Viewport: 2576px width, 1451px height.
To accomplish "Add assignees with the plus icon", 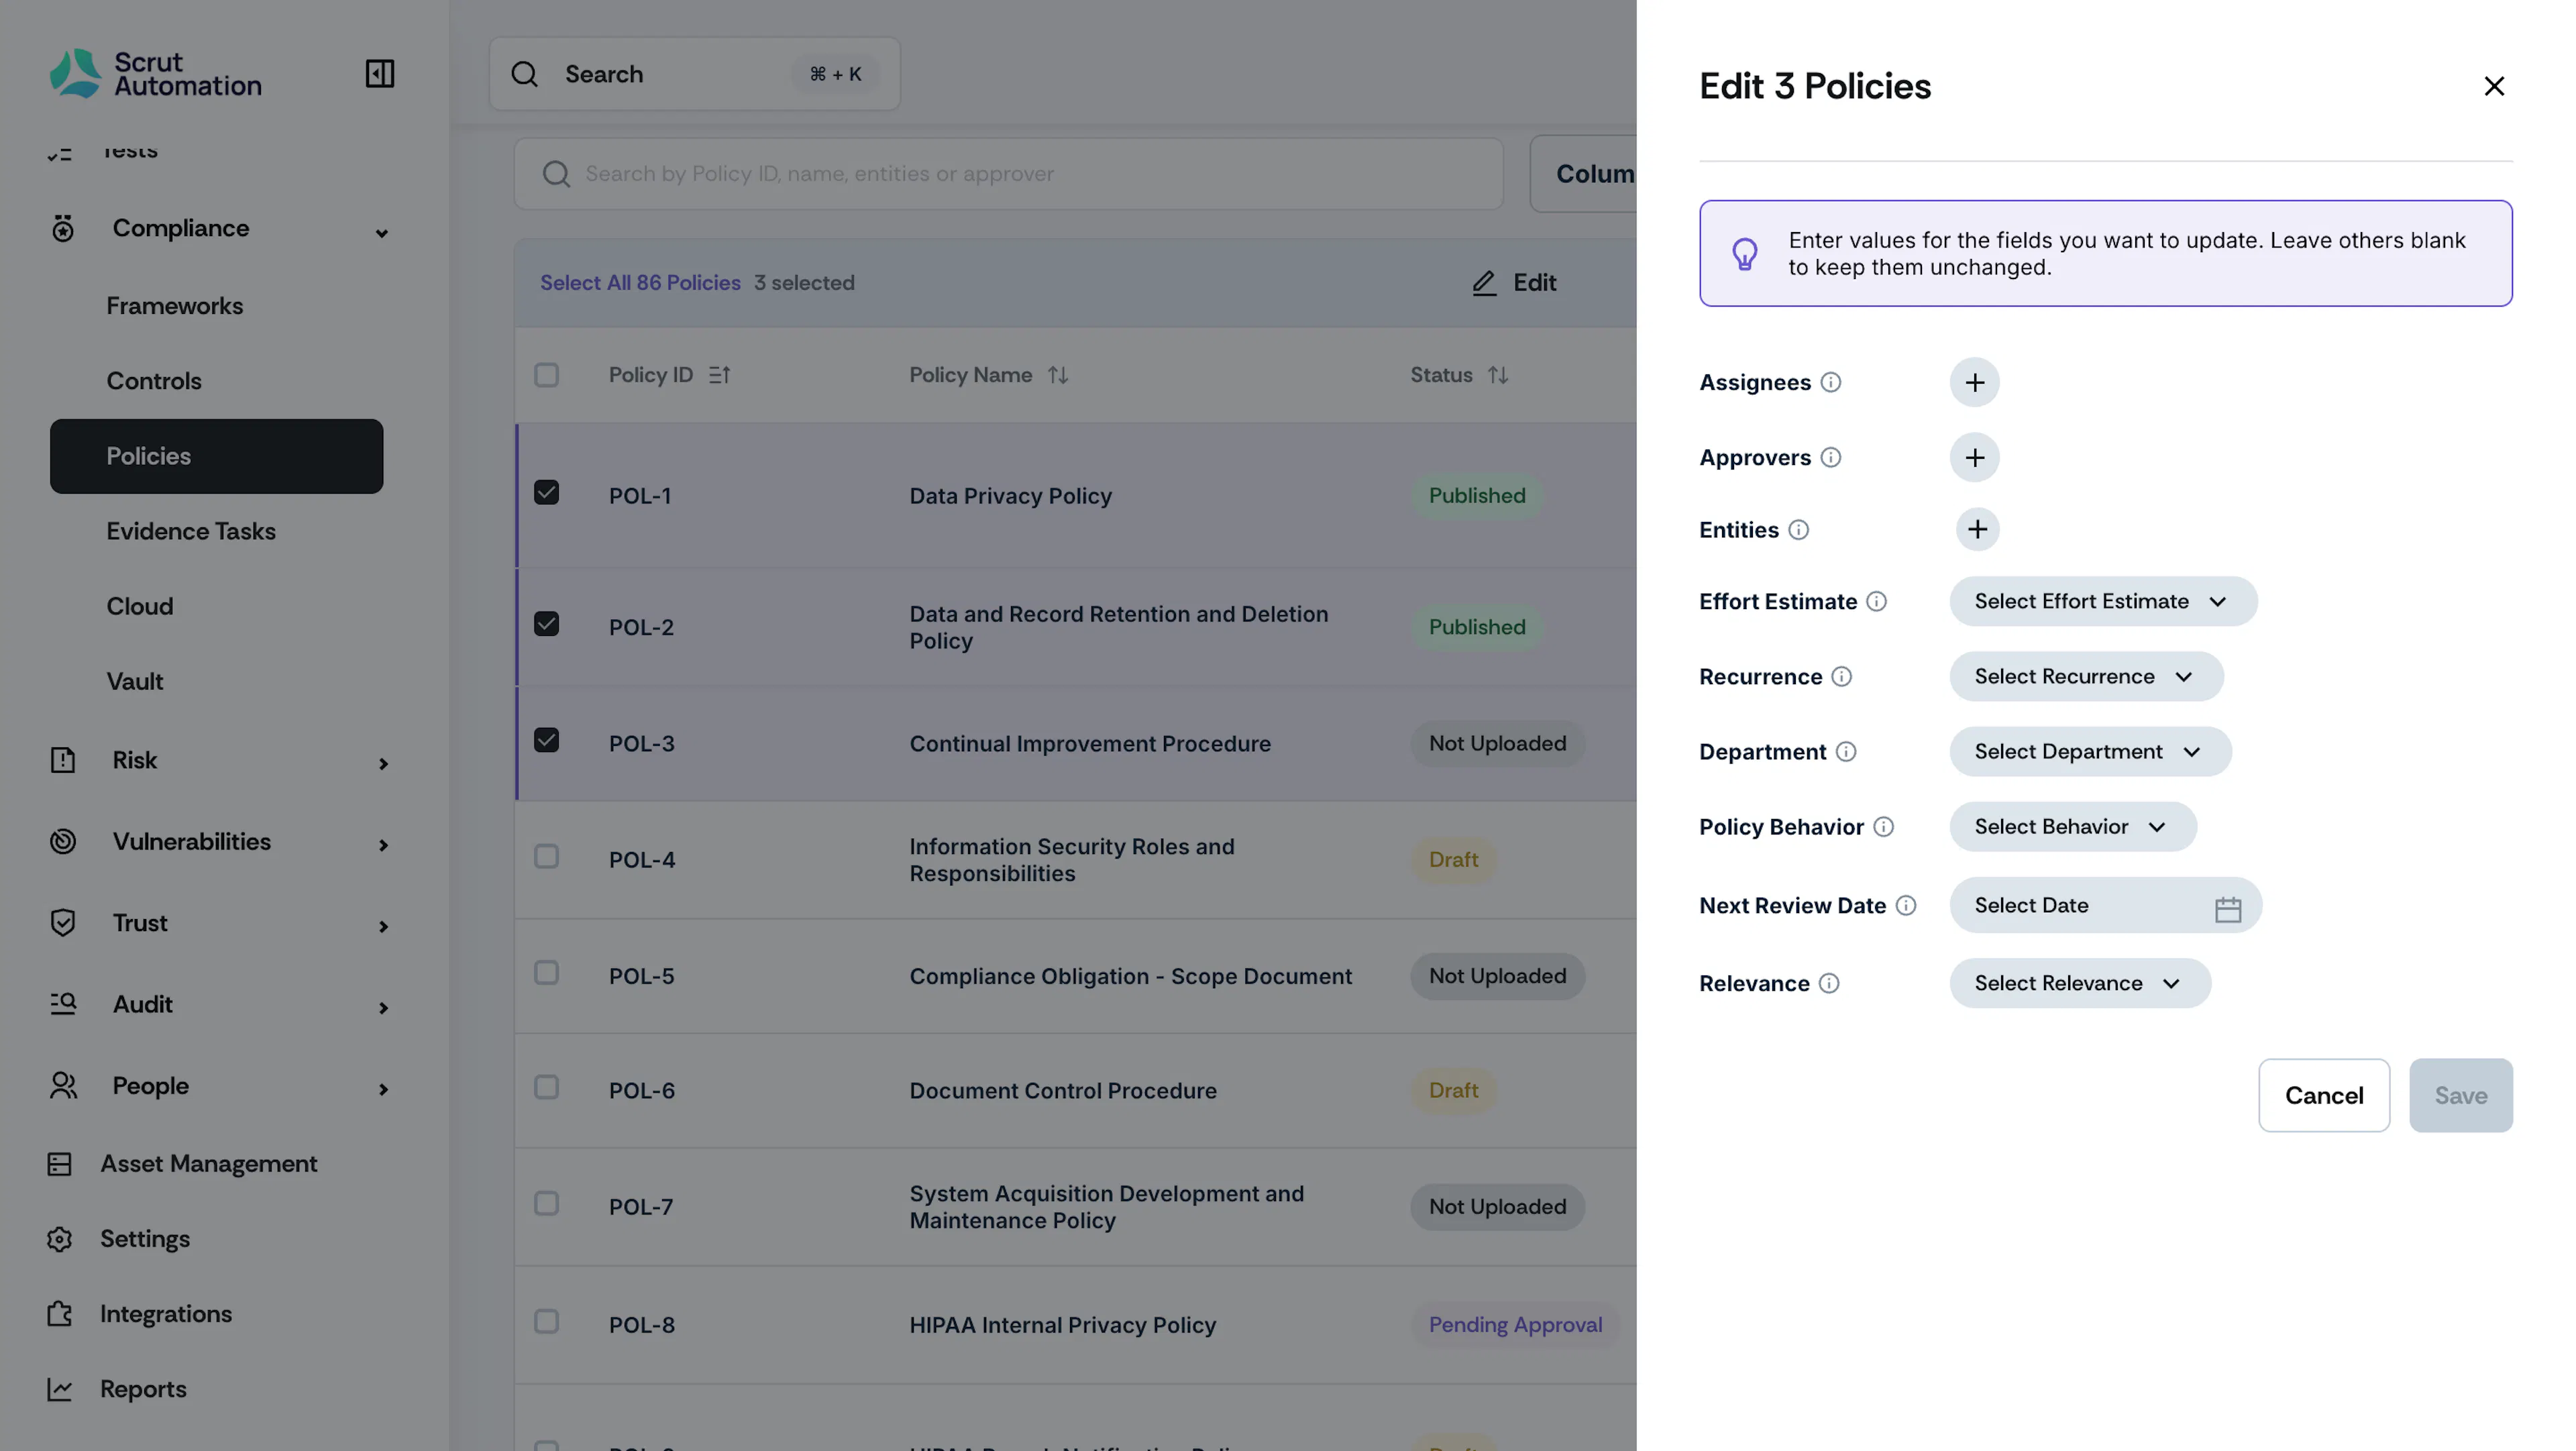I will coord(1974,382).
